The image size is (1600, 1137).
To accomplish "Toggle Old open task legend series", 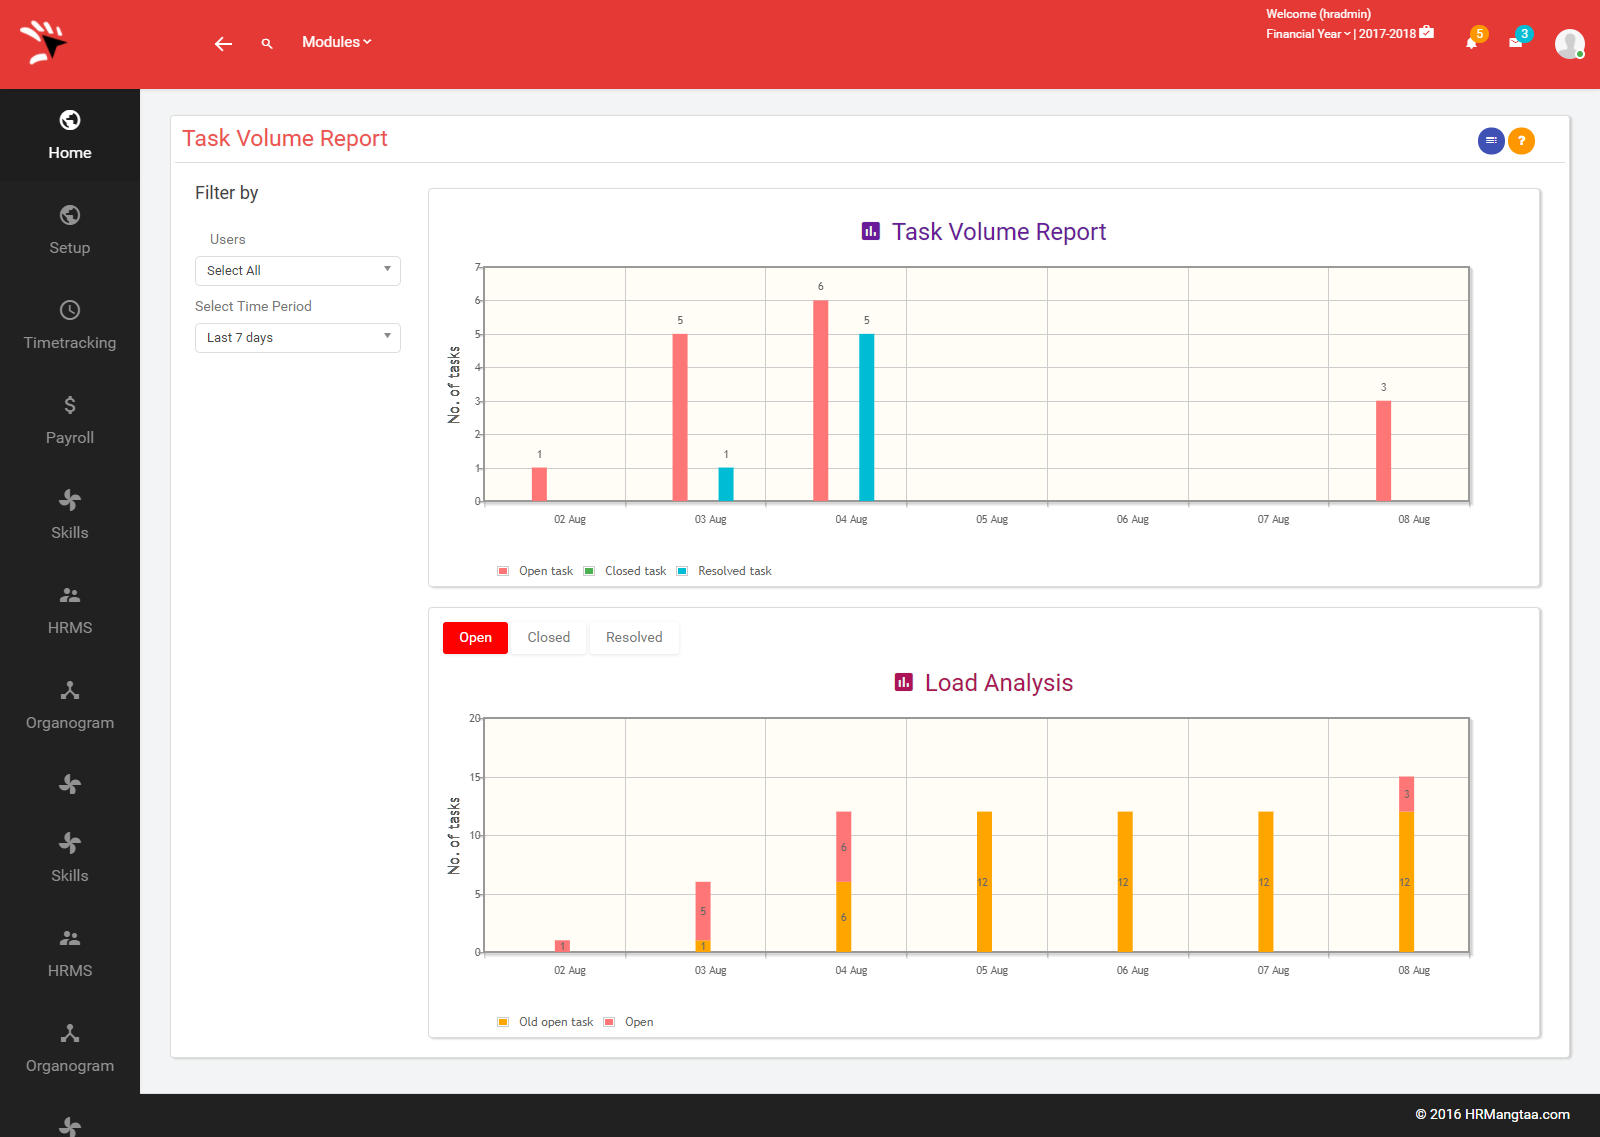I will pyautogui.click(x=545, y=1022).
